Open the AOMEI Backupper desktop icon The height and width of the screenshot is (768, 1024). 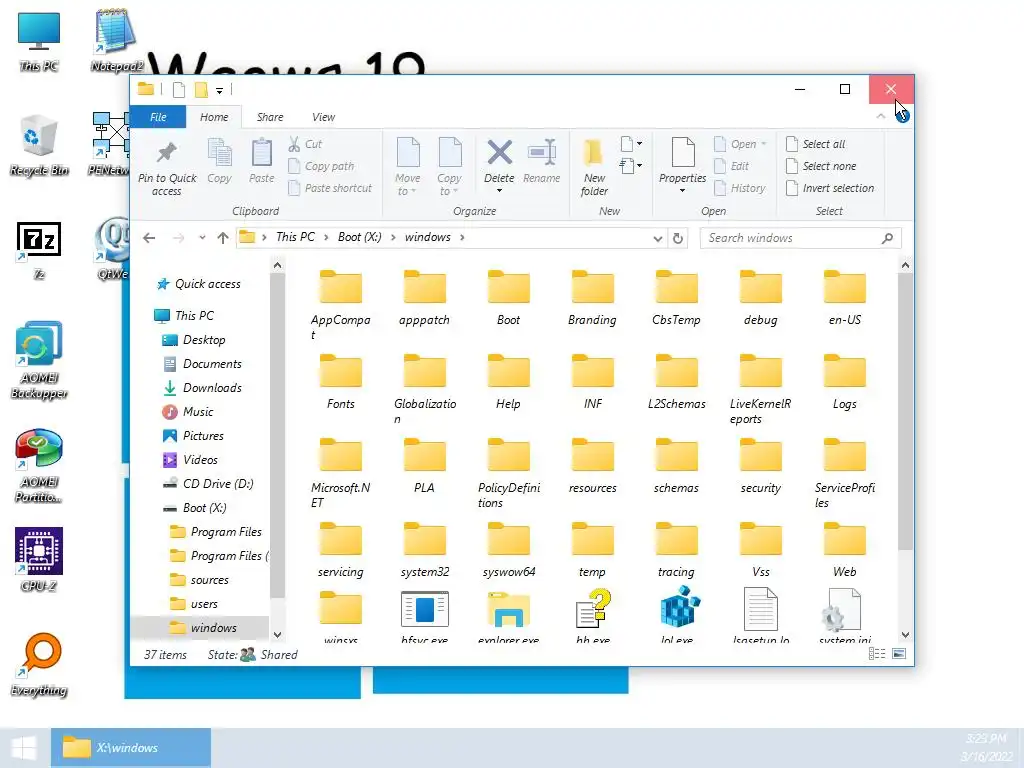click(39, 360)
